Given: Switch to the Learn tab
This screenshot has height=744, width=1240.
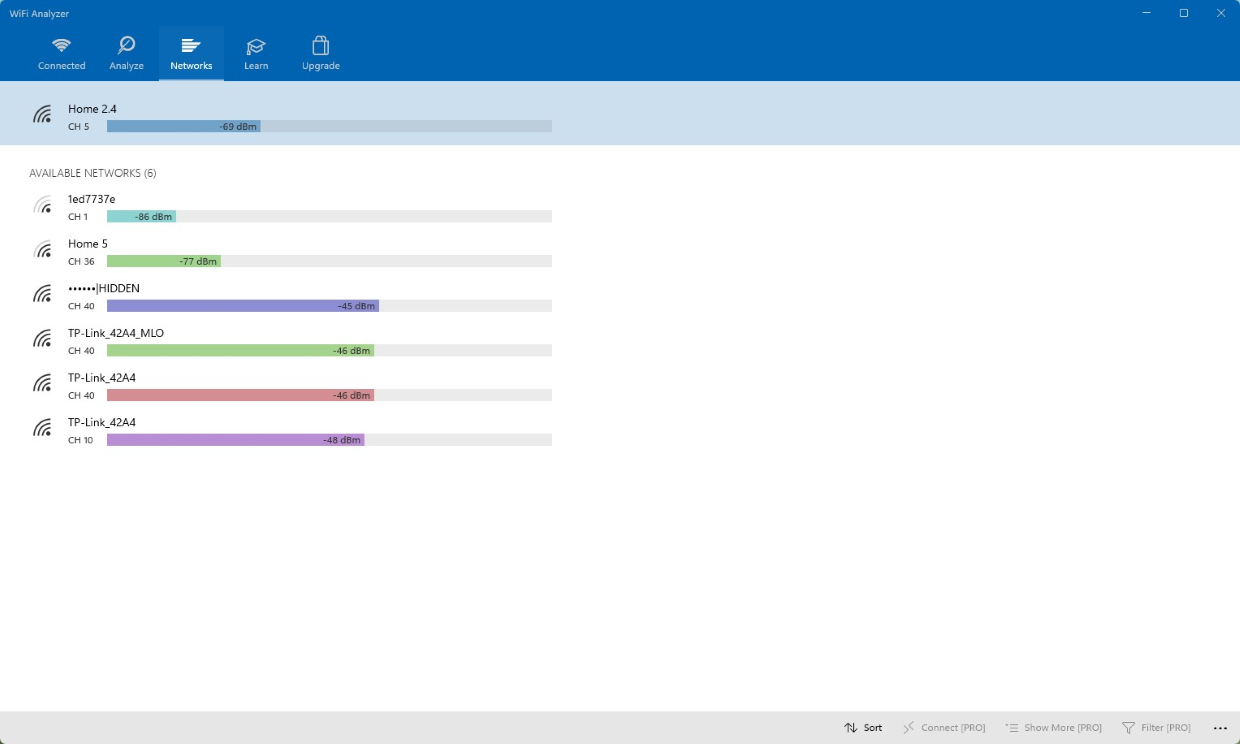Looking at the screenshot, I should (x=256, y=52).
